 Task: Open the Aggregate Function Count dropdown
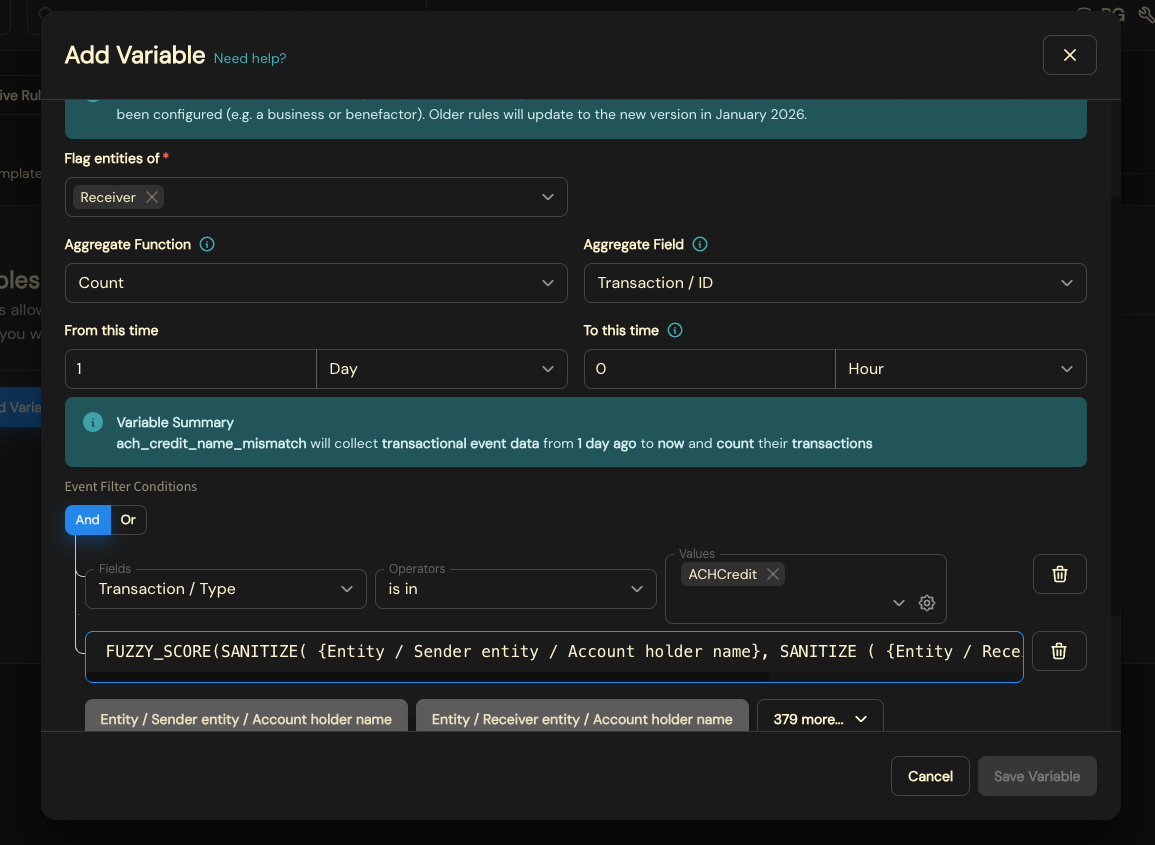pyautogui.click(x=316, y=283)
